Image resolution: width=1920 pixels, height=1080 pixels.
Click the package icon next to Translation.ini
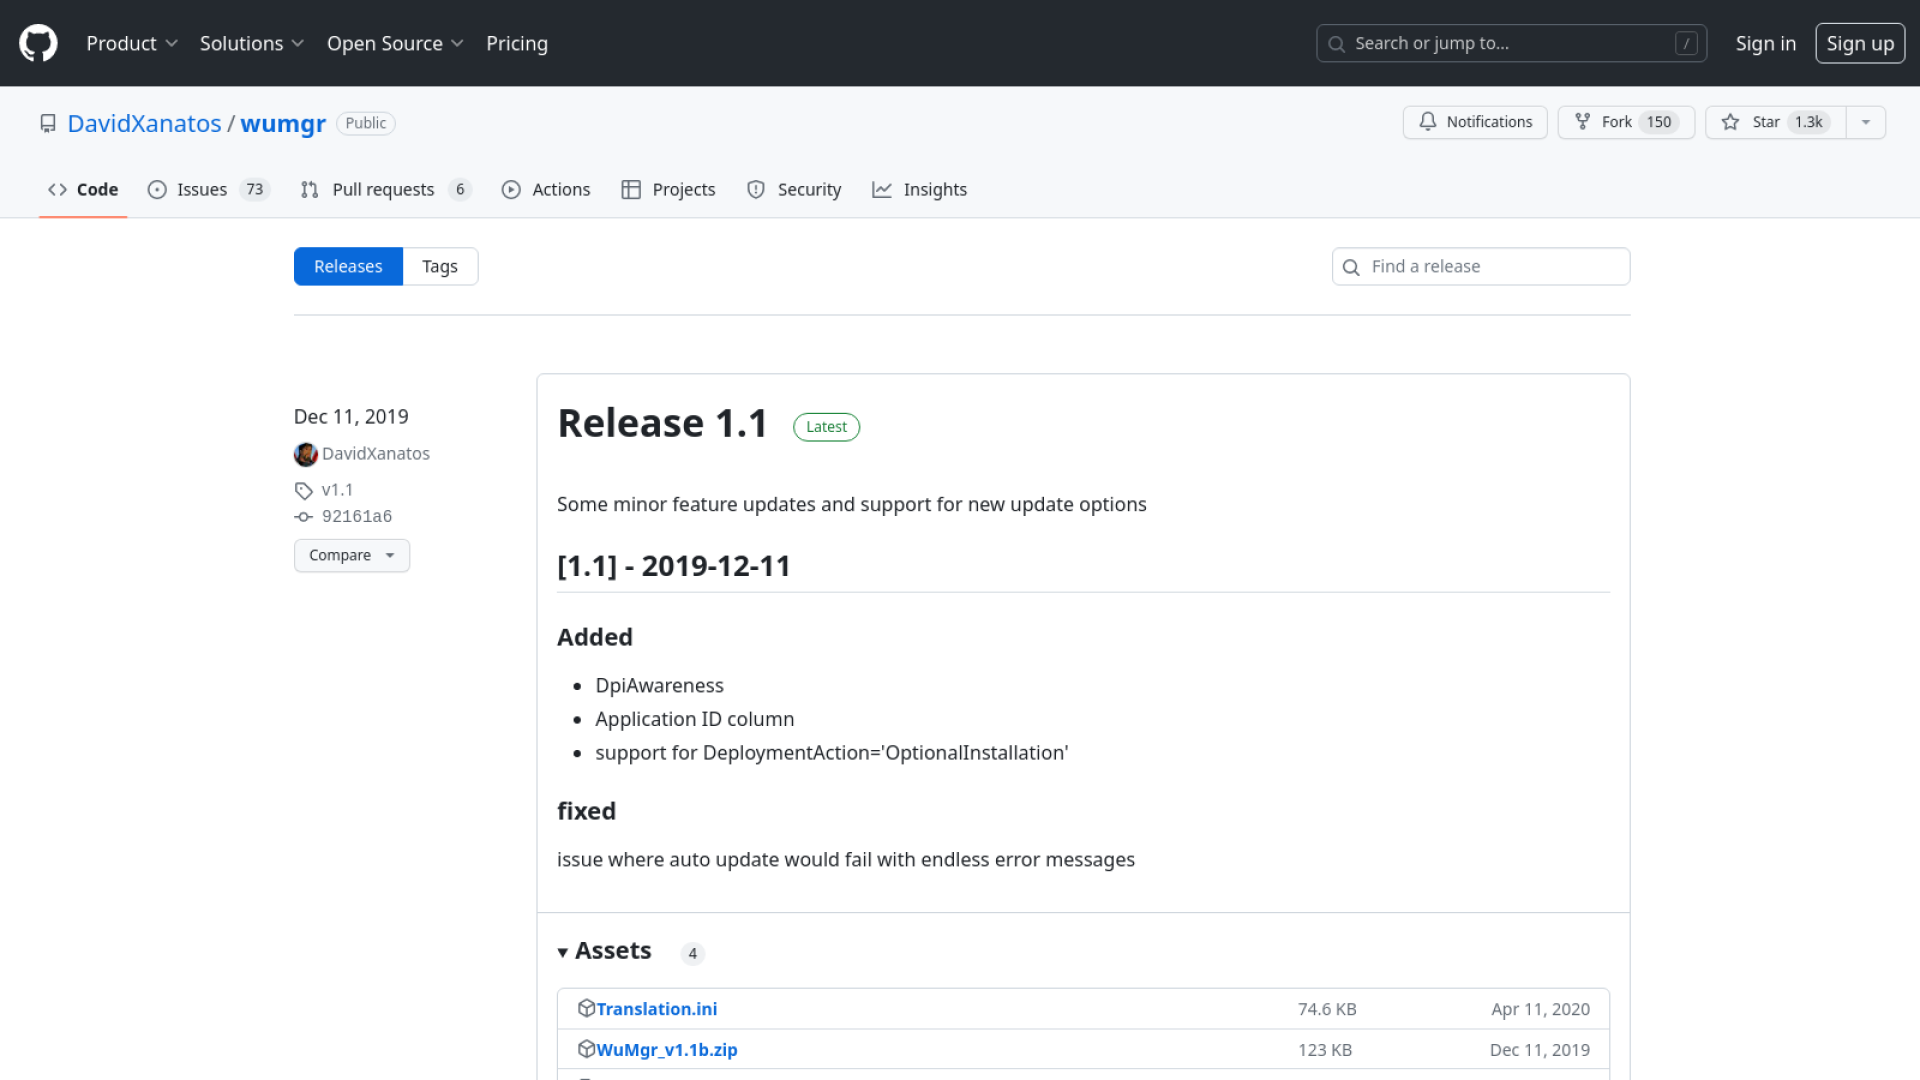pyautogui.click(x=586, y=1008)
